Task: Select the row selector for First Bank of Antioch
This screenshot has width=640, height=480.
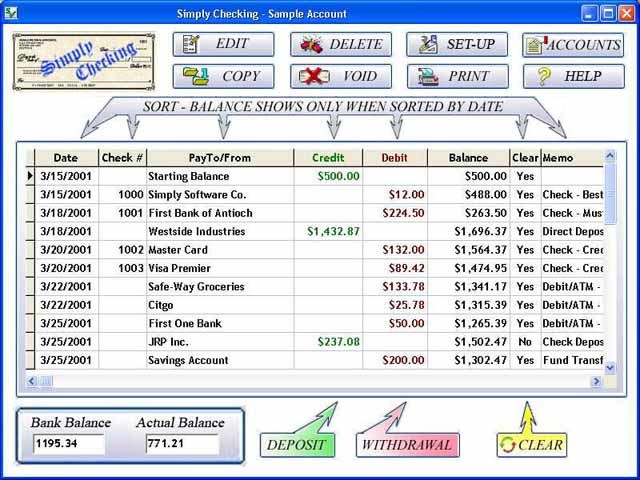Action: (30, 213)
